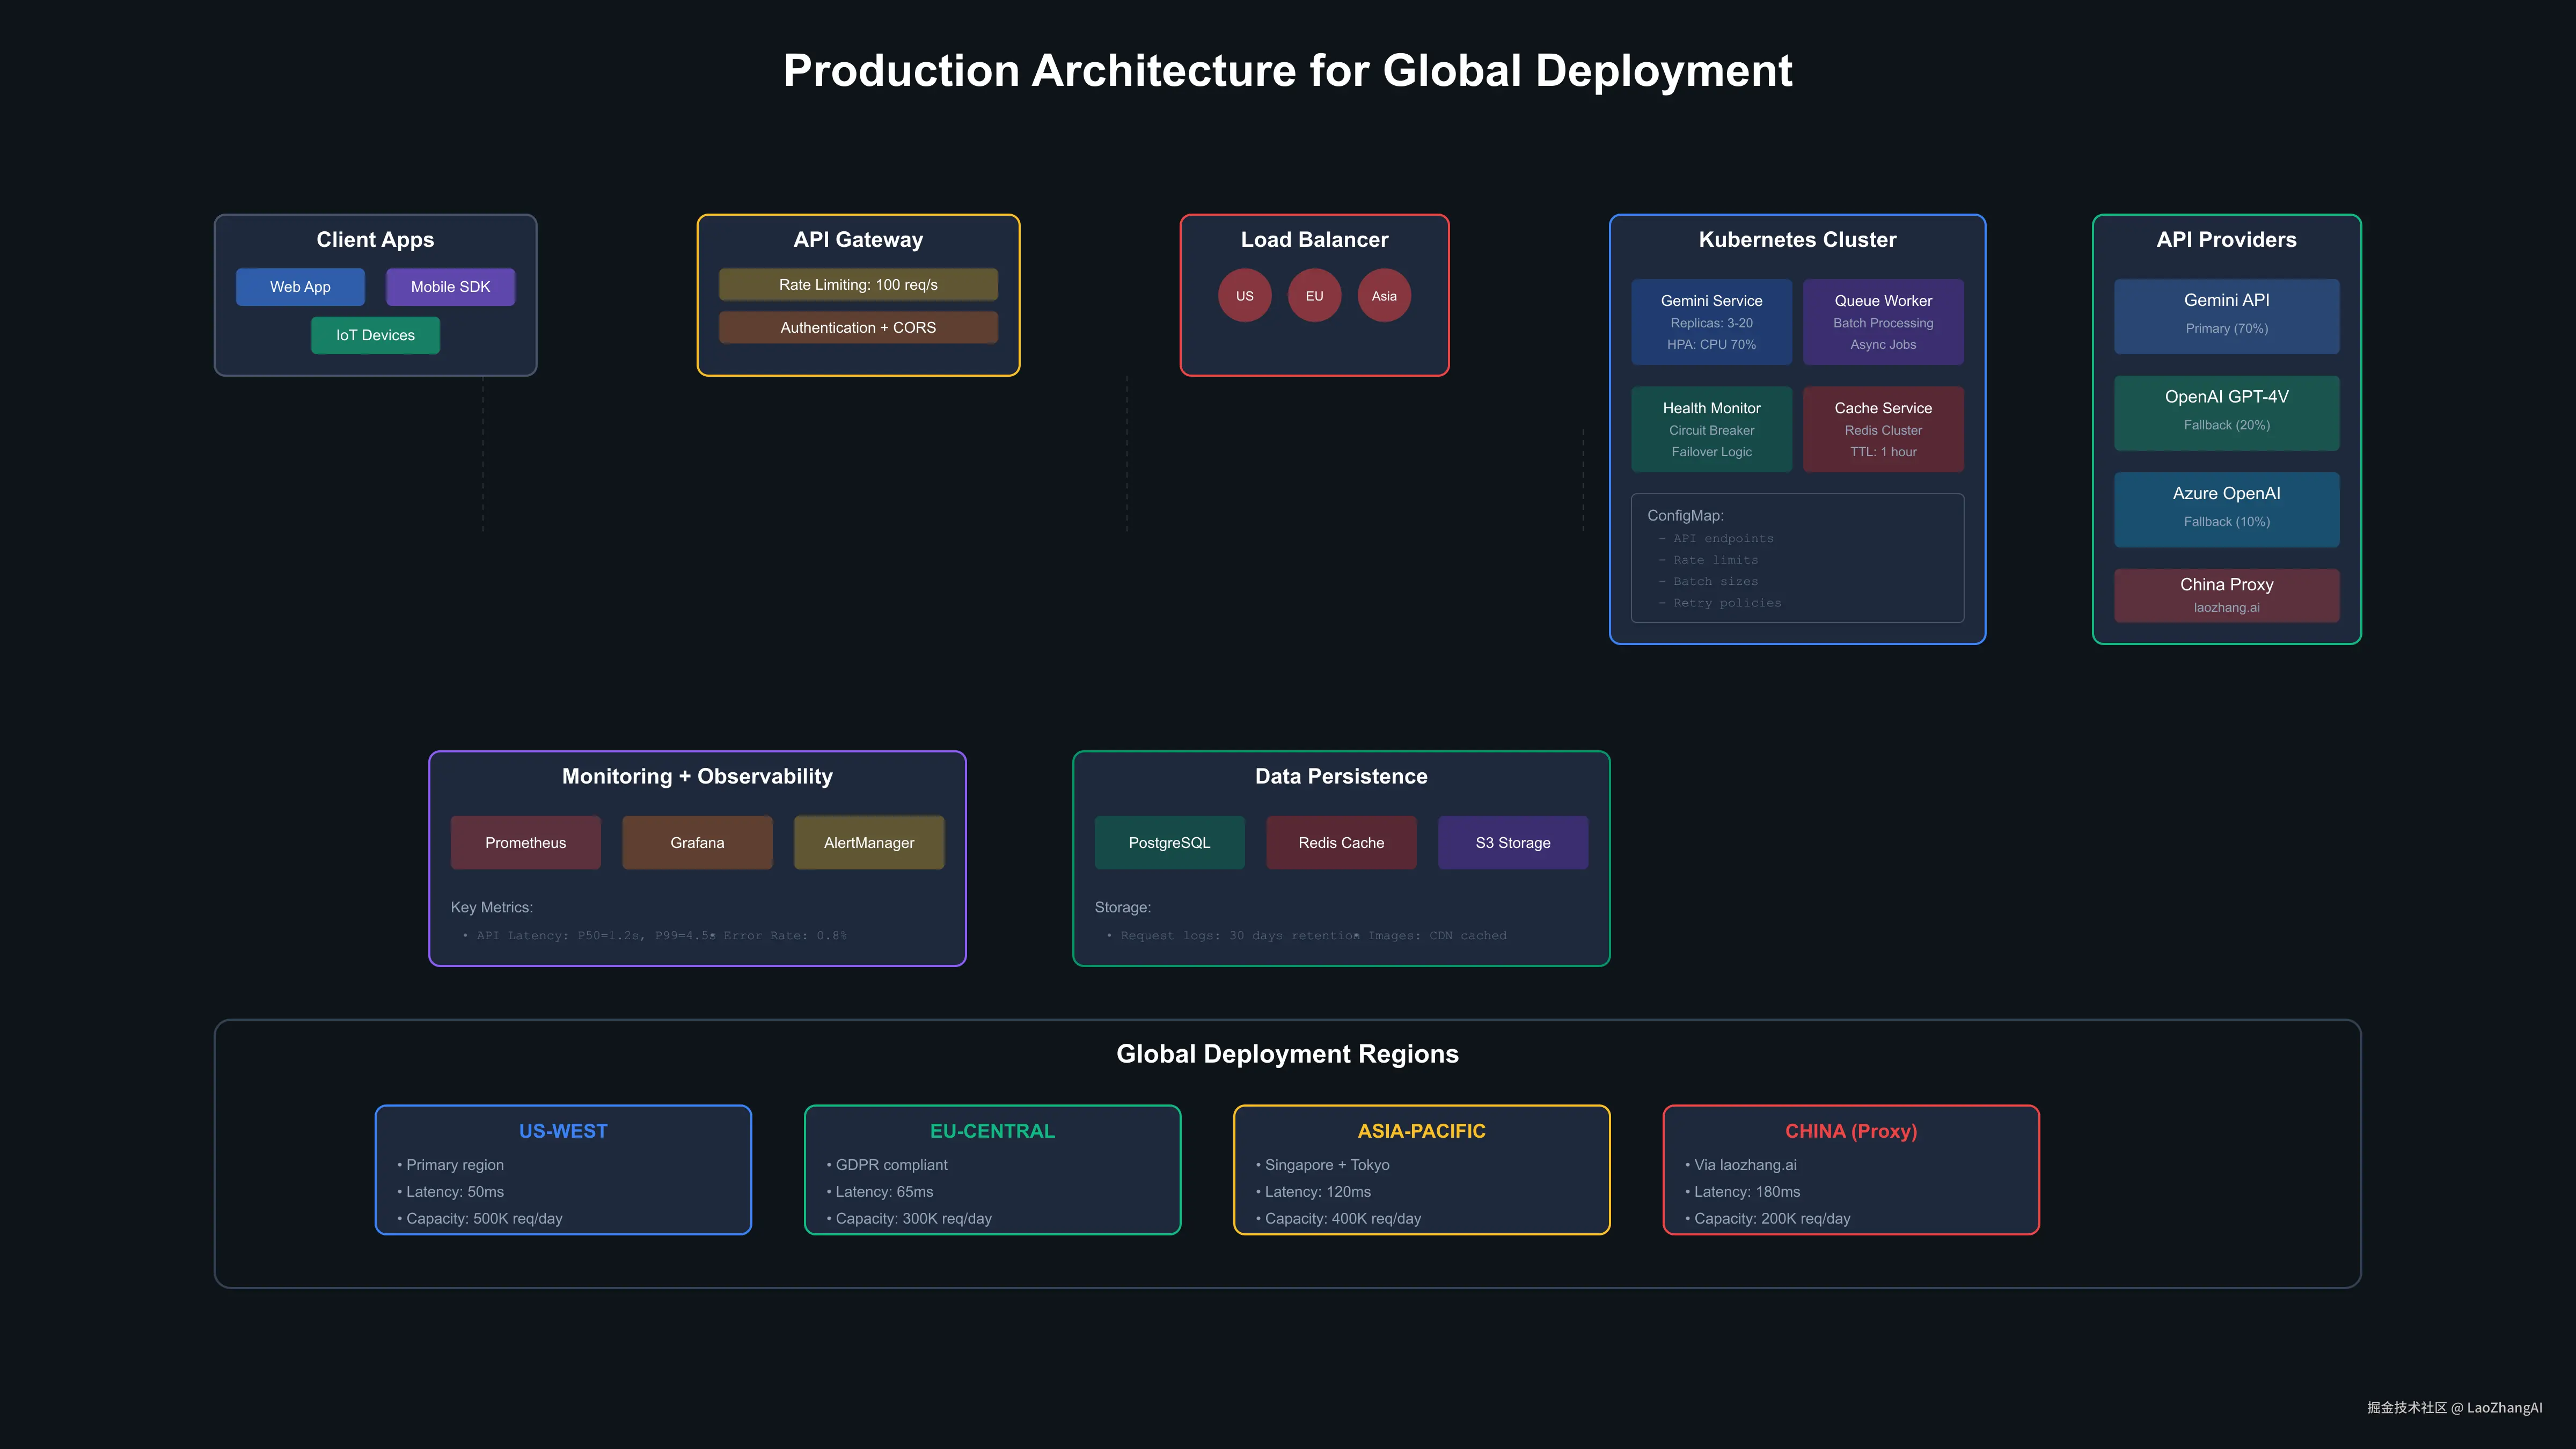Switch to the Kubernetes Cluster panel

point(1797,240)
